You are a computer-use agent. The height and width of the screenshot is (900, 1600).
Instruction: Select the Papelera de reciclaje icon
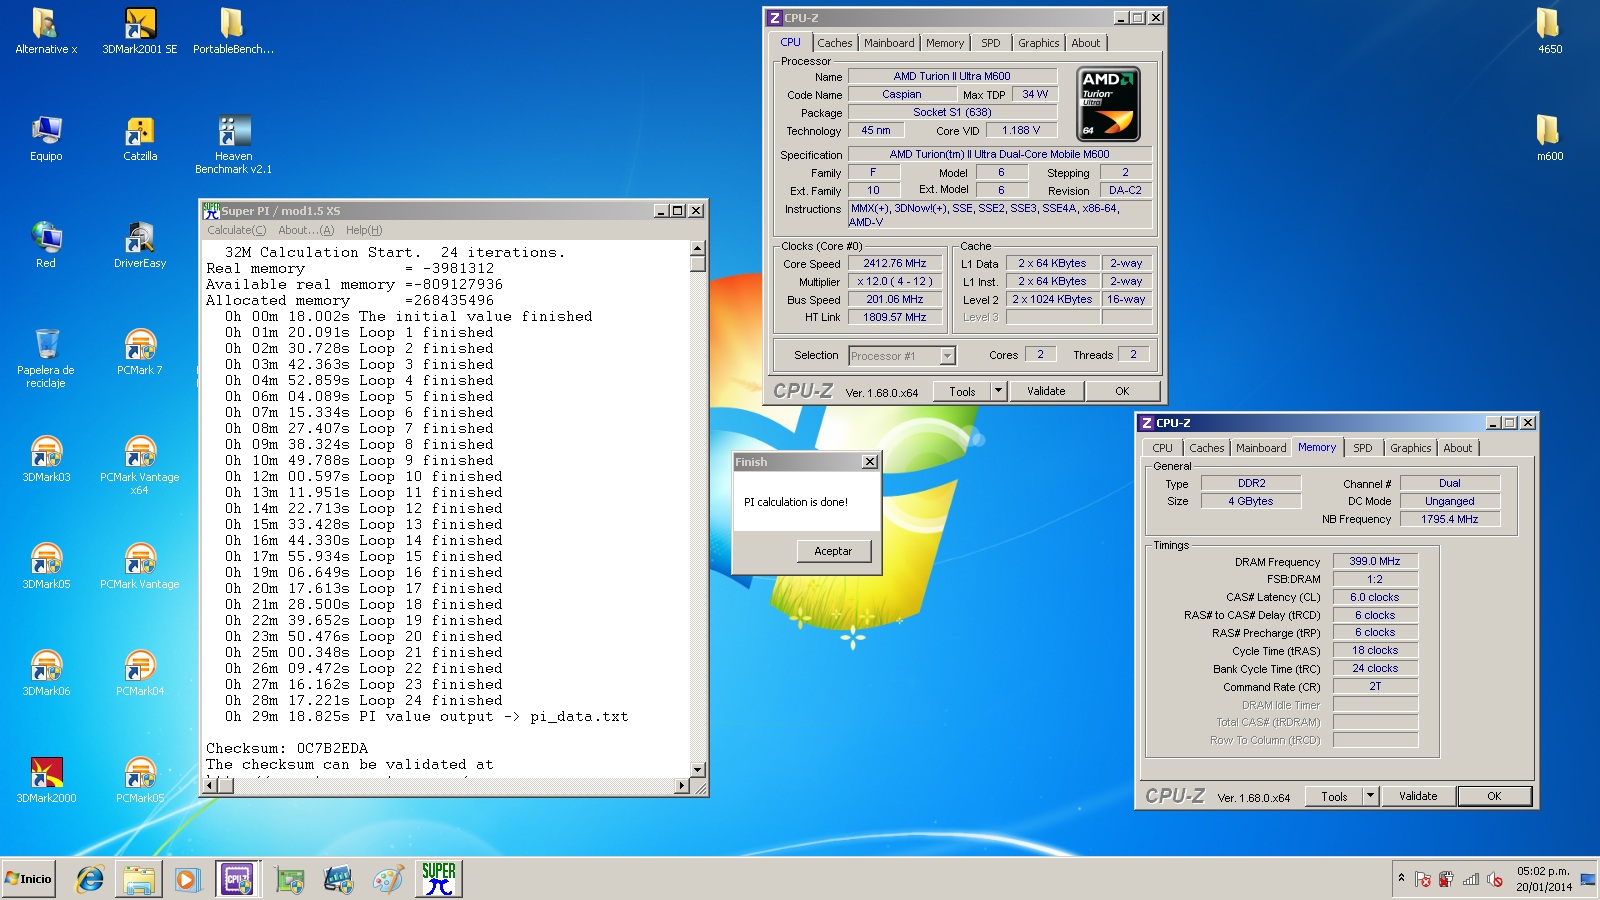tap(46, 358)
